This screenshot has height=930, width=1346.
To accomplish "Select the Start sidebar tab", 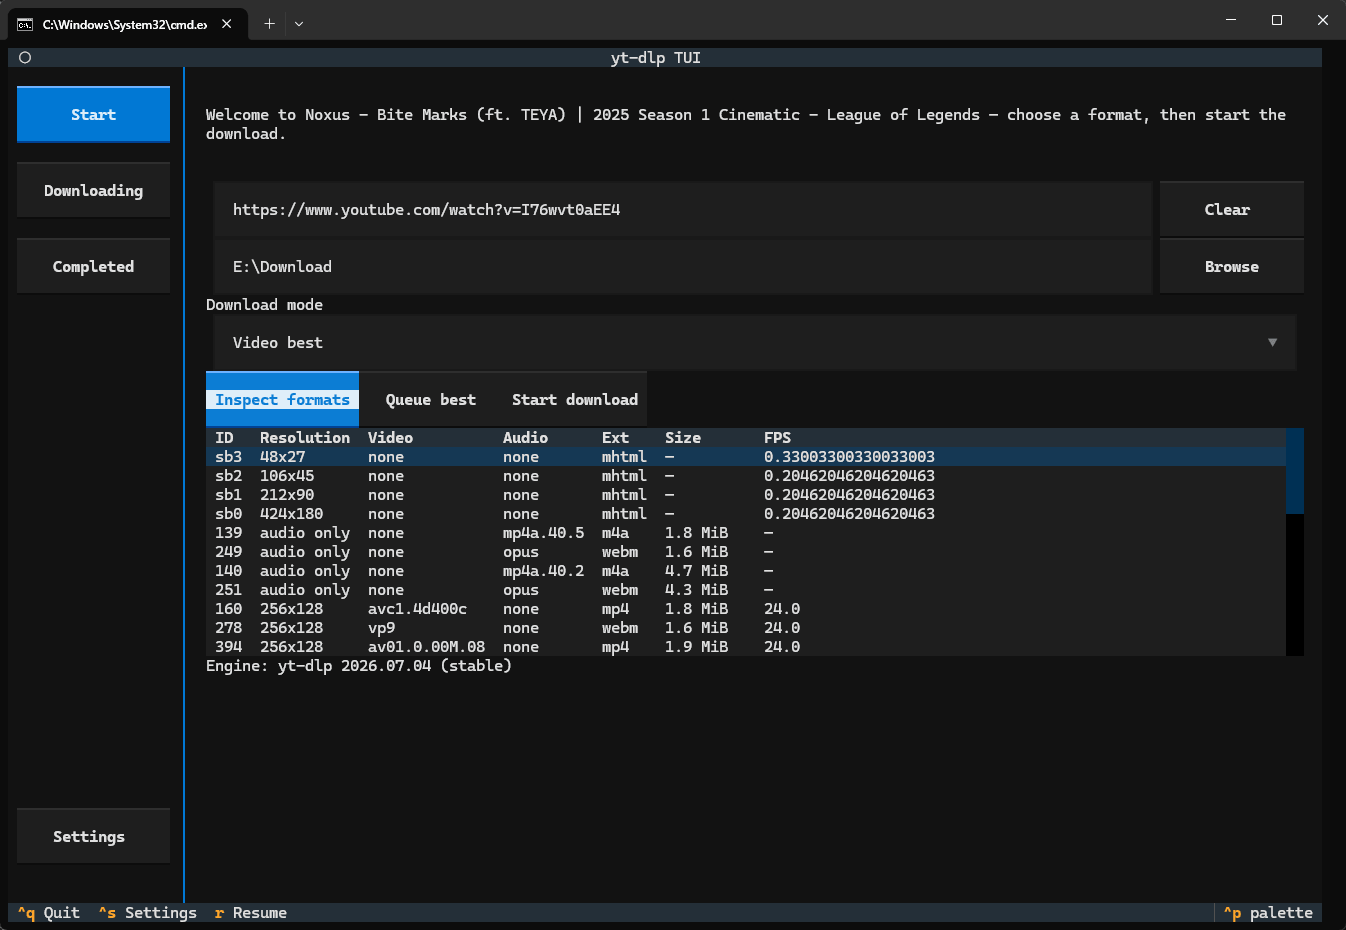I will [x=93, y=115].
